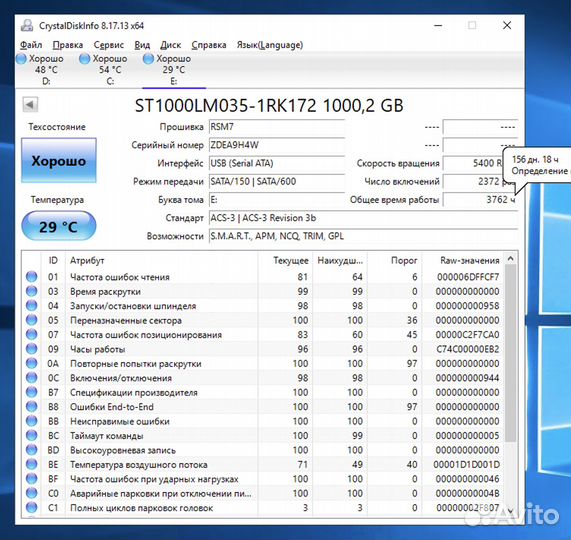The height and width of the screenshot is (540, 571).
Task: Open the Сервис menu
Action: [x=109, y=45]
